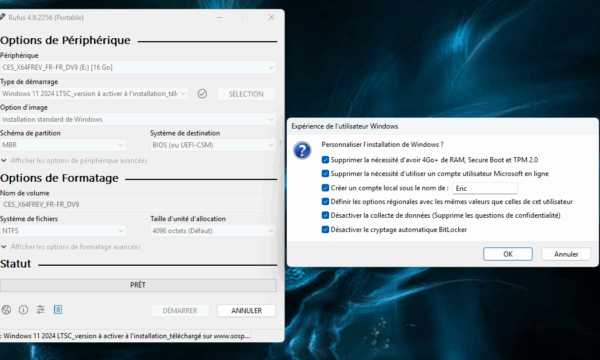Screen dimensions: 600x360
Task: Expand 'Afficher les options de formatage avancées'
Action: (71, 247)
